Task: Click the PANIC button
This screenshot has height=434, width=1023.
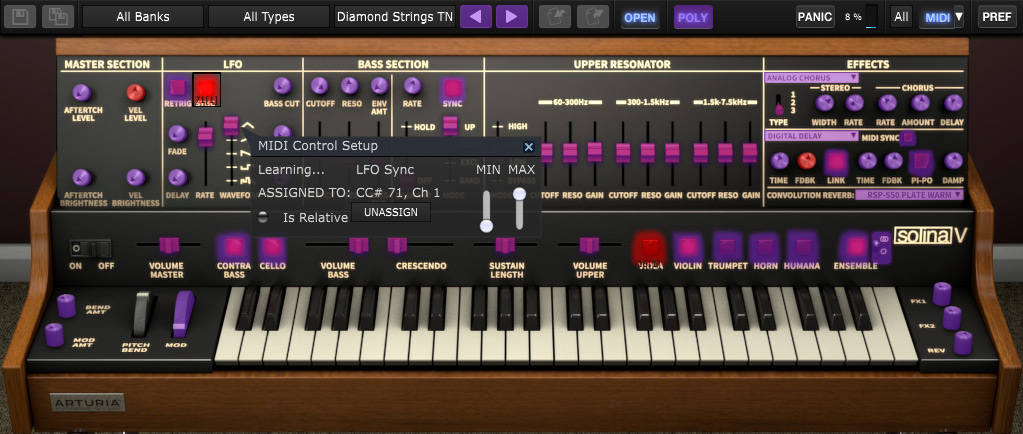Action: [815, 16]
